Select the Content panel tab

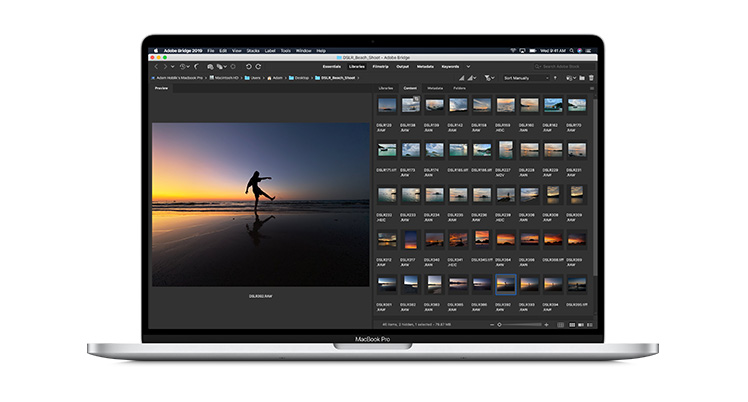coord(410,88)
